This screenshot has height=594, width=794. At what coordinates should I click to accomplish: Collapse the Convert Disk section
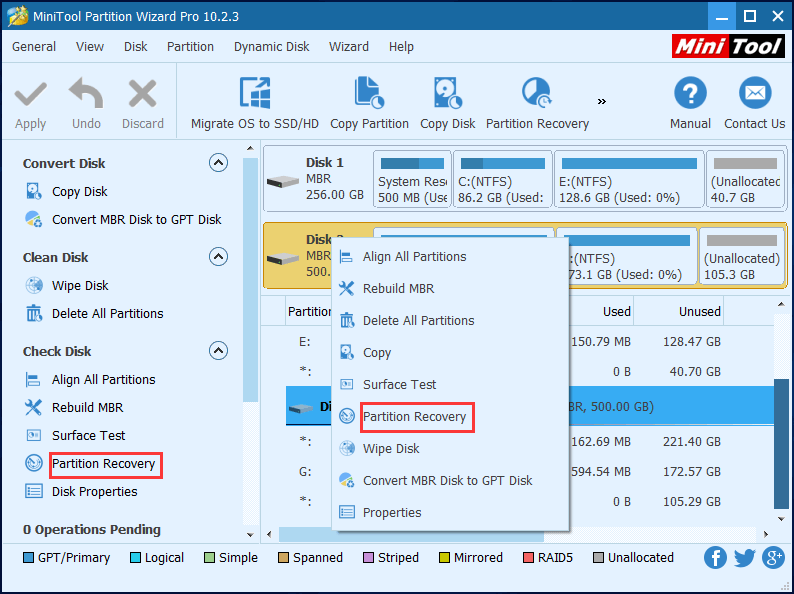point(218,163)
